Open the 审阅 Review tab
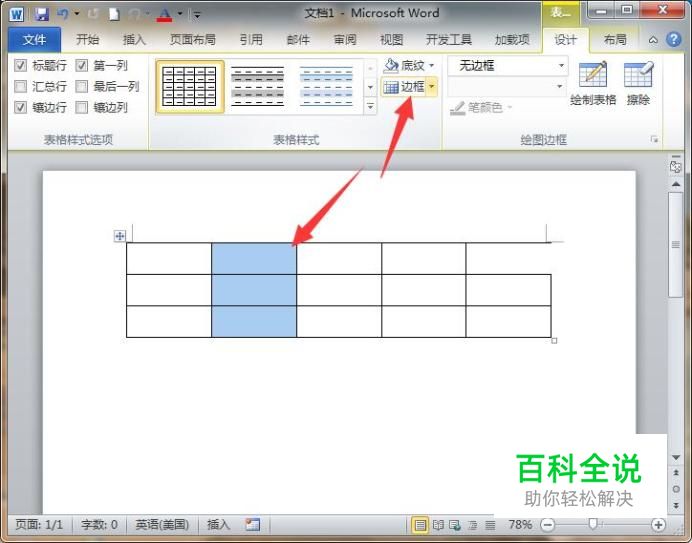692x543 pixels. pos(345,40)
